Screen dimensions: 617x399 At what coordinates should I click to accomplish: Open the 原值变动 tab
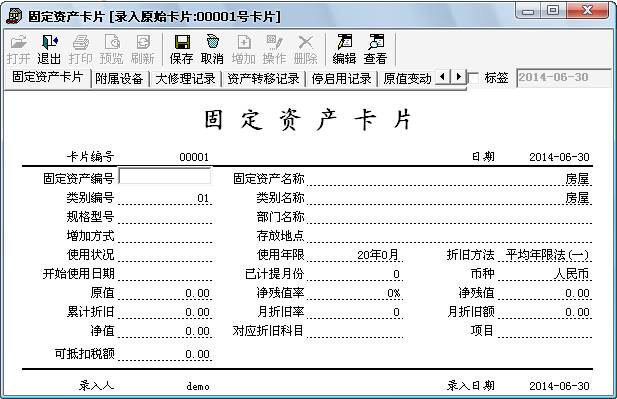pos(408,79)
